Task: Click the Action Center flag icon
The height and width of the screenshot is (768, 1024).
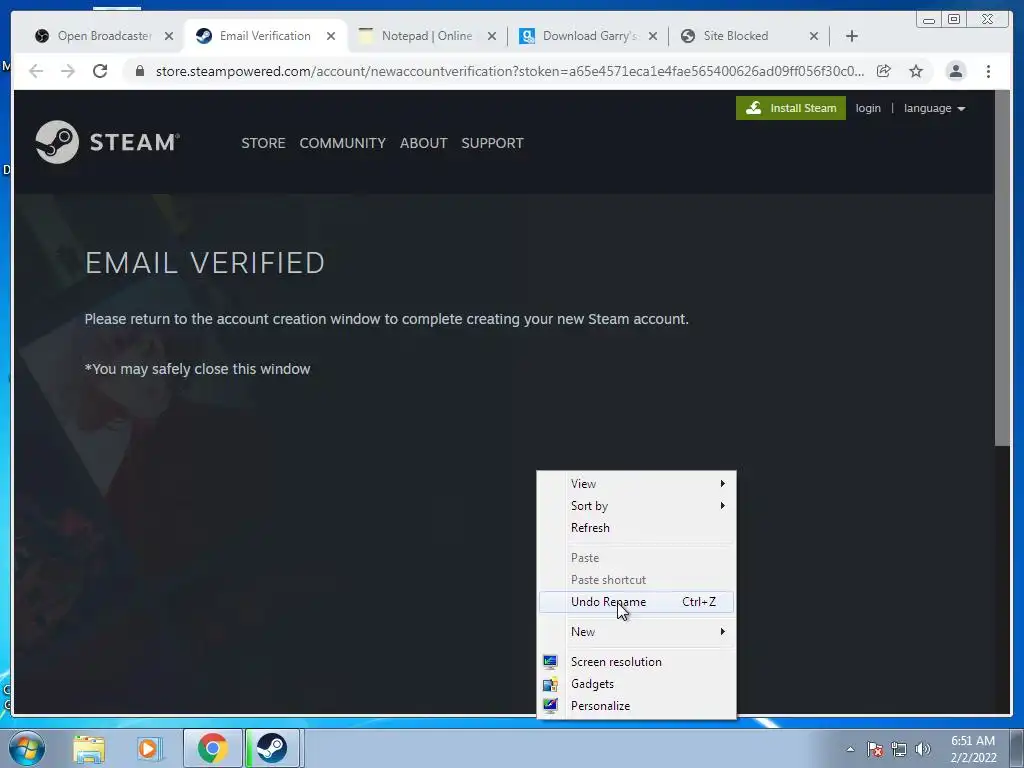Action: (875, 749)
